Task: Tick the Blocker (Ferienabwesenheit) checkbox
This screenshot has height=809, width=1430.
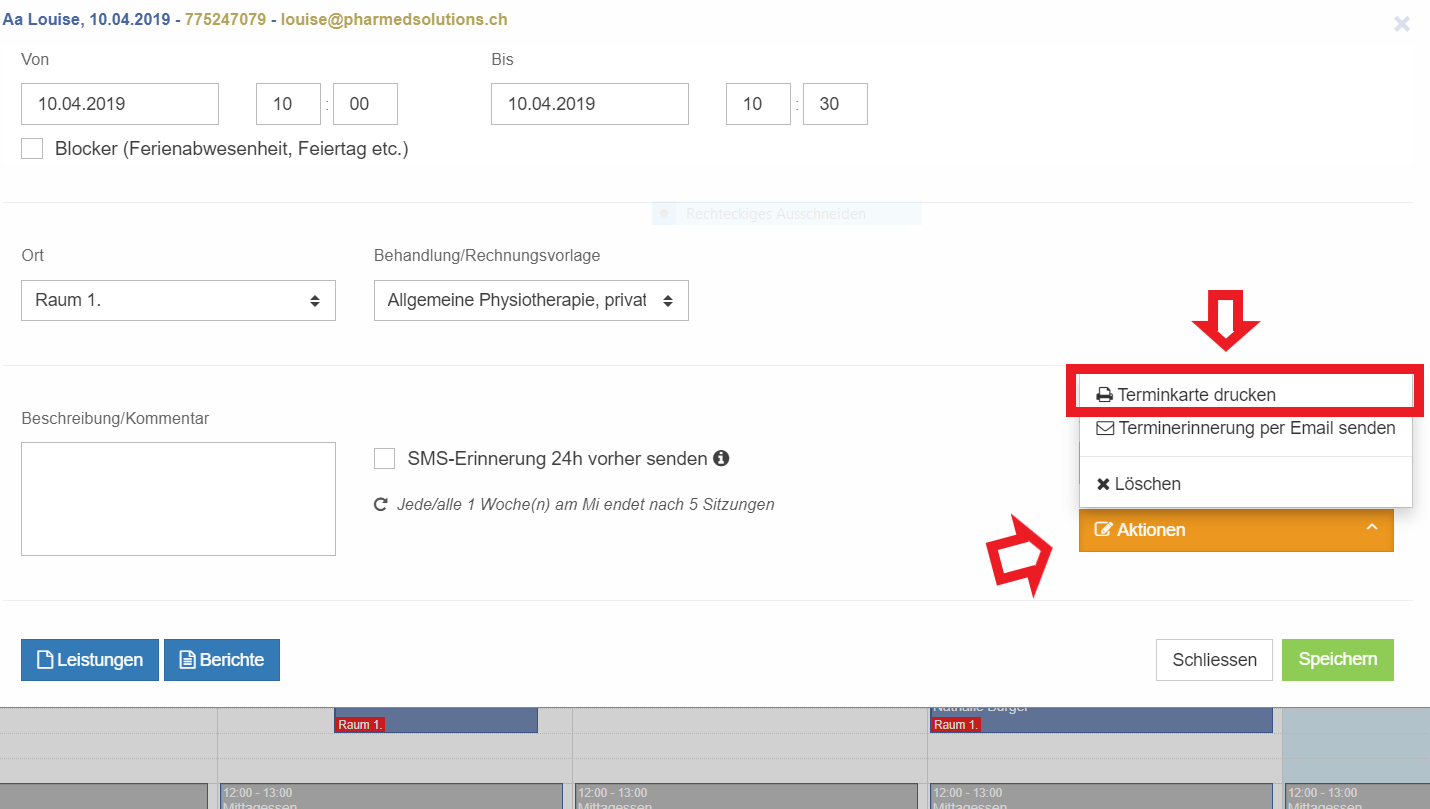Action: (32, 149)
